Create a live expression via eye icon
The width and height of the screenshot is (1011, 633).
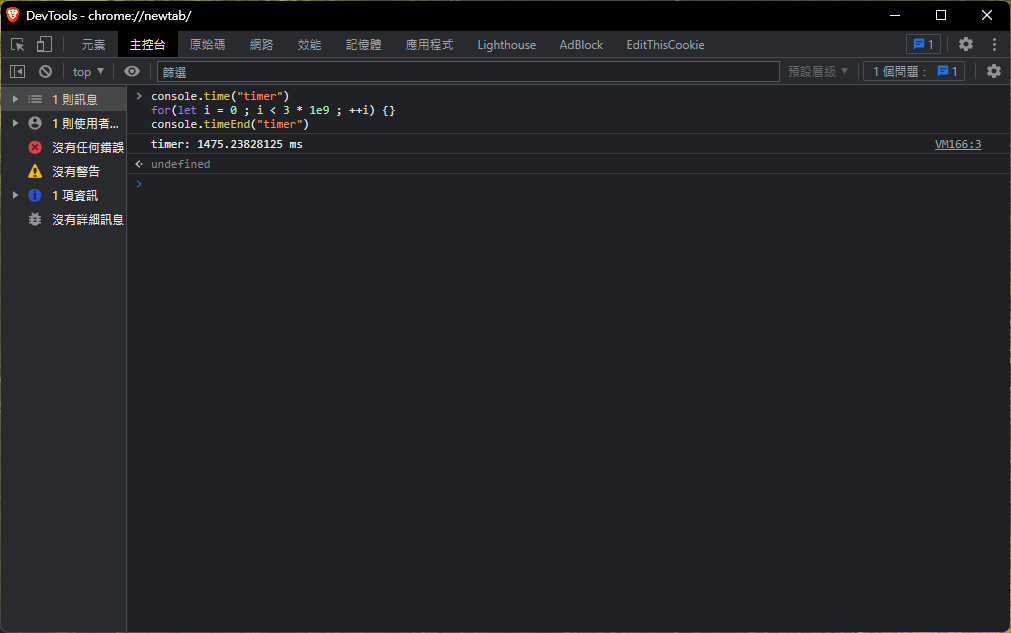coord(132,71)
